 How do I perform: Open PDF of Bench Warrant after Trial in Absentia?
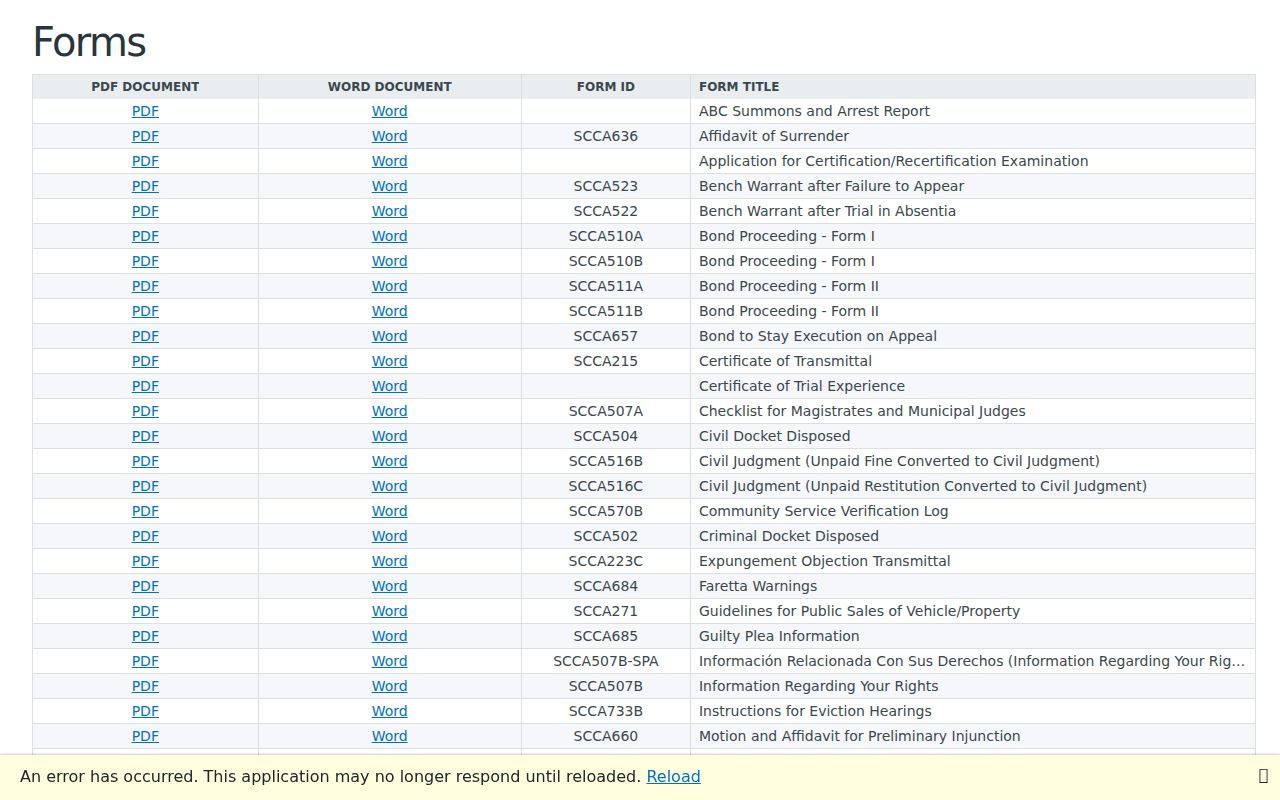(x=145, y=211)
